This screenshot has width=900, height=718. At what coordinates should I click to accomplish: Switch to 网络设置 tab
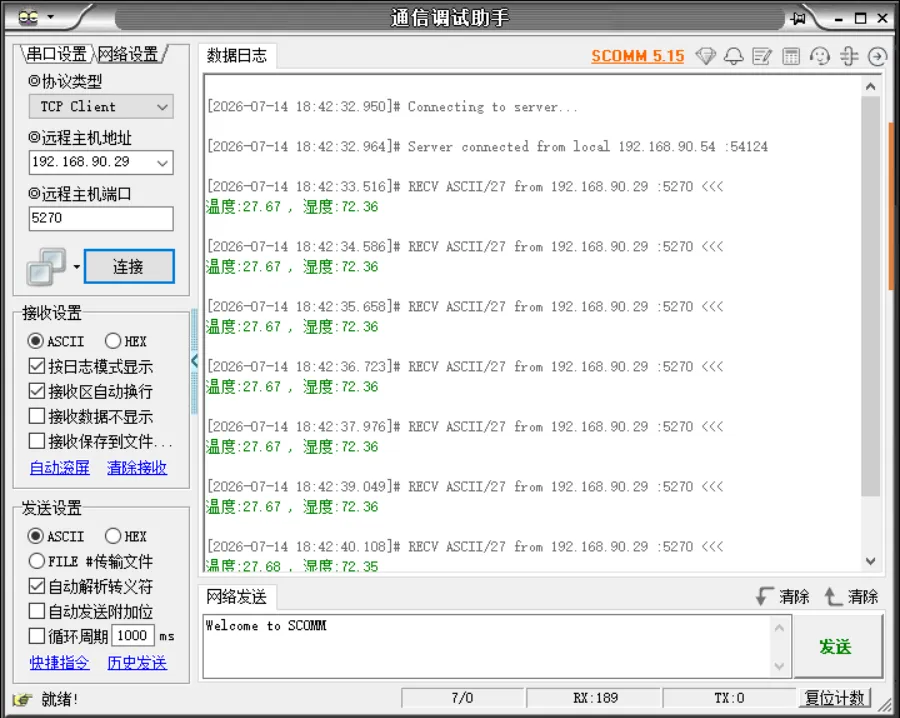click(x=127, y=54)
